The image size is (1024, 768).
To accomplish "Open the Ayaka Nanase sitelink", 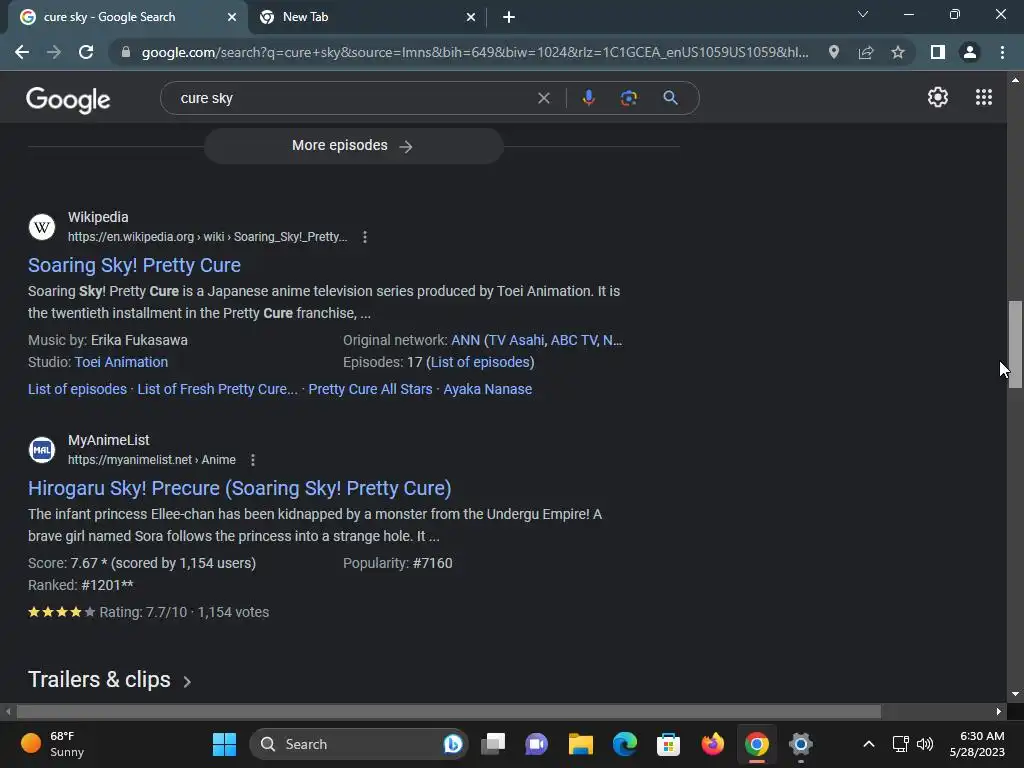I will coord(488,389).
